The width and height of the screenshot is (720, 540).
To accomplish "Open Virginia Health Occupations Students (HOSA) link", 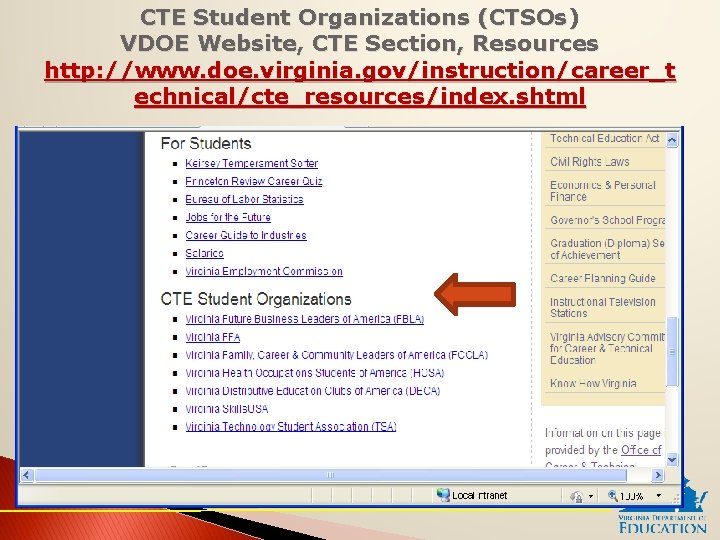I will [x=315, y=373].
